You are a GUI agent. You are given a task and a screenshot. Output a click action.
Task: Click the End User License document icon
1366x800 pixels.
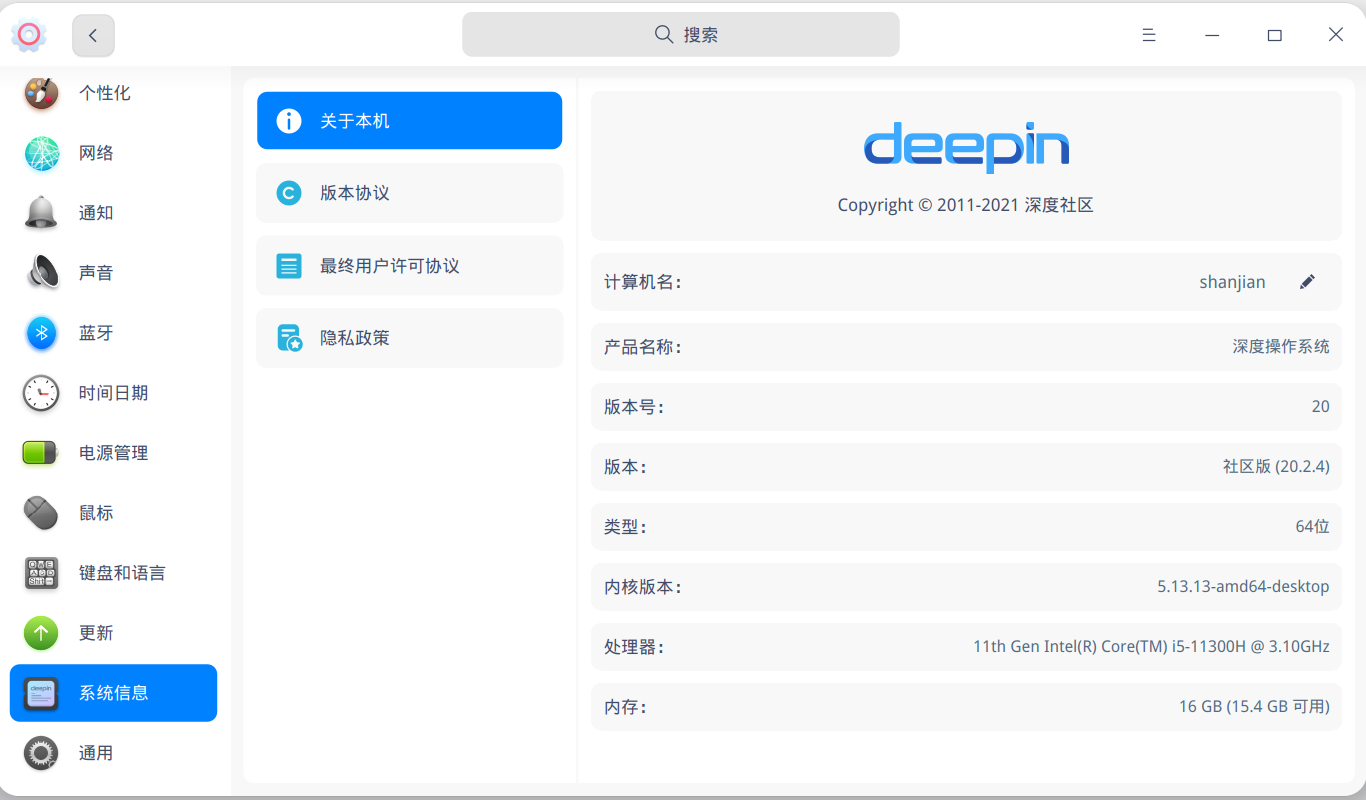[x=289, y=266]
